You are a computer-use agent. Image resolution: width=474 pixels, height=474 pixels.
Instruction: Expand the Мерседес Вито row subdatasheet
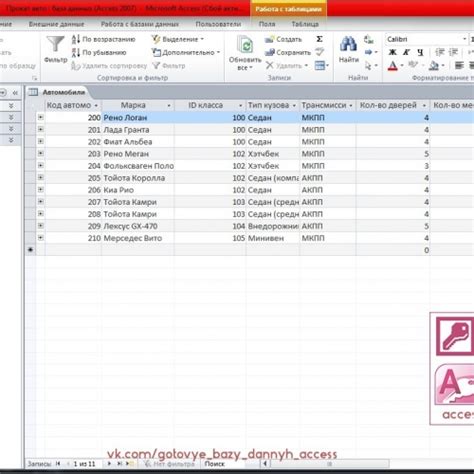click(41, 238)
